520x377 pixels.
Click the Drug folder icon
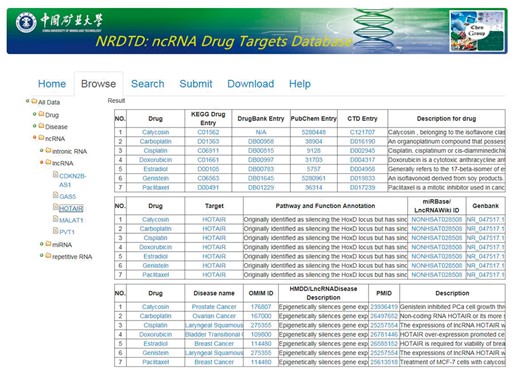[x=41, y=114]
